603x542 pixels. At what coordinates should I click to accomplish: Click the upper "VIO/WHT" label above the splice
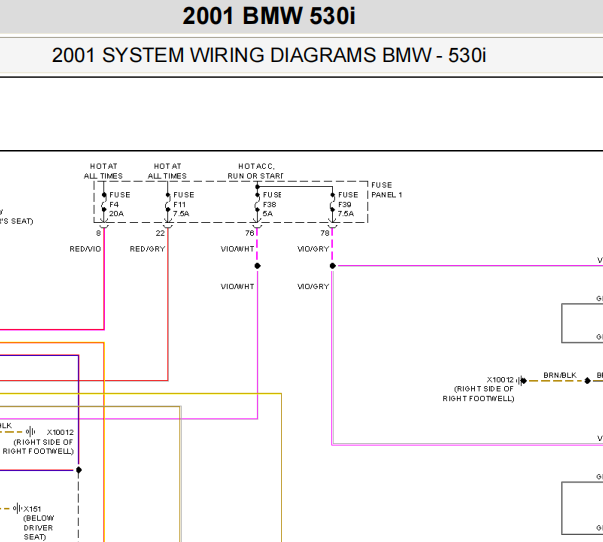(x=237, y=249)
